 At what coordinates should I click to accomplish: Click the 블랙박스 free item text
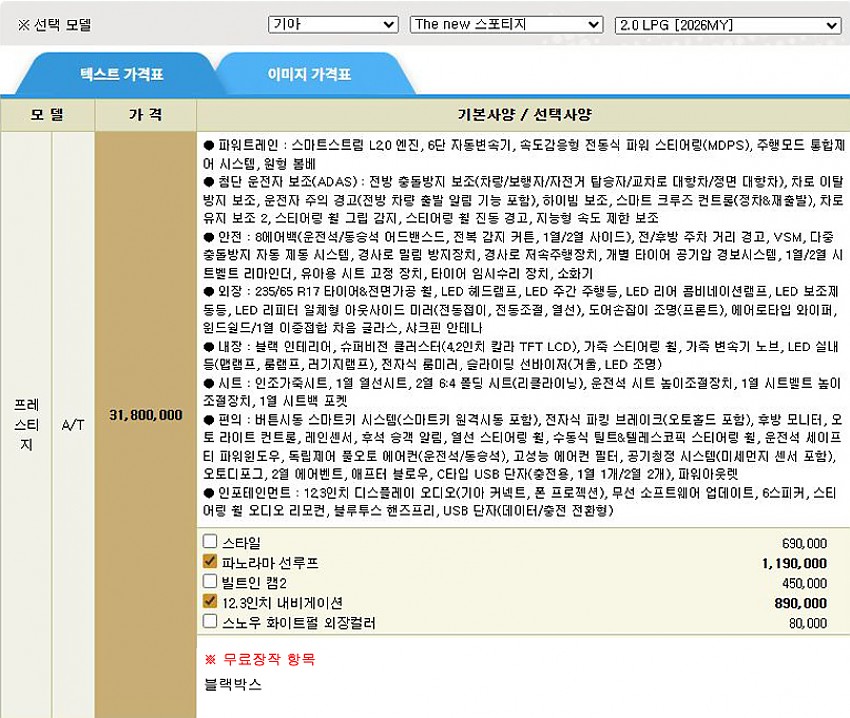pyautogui.click(x=232, y=684)
